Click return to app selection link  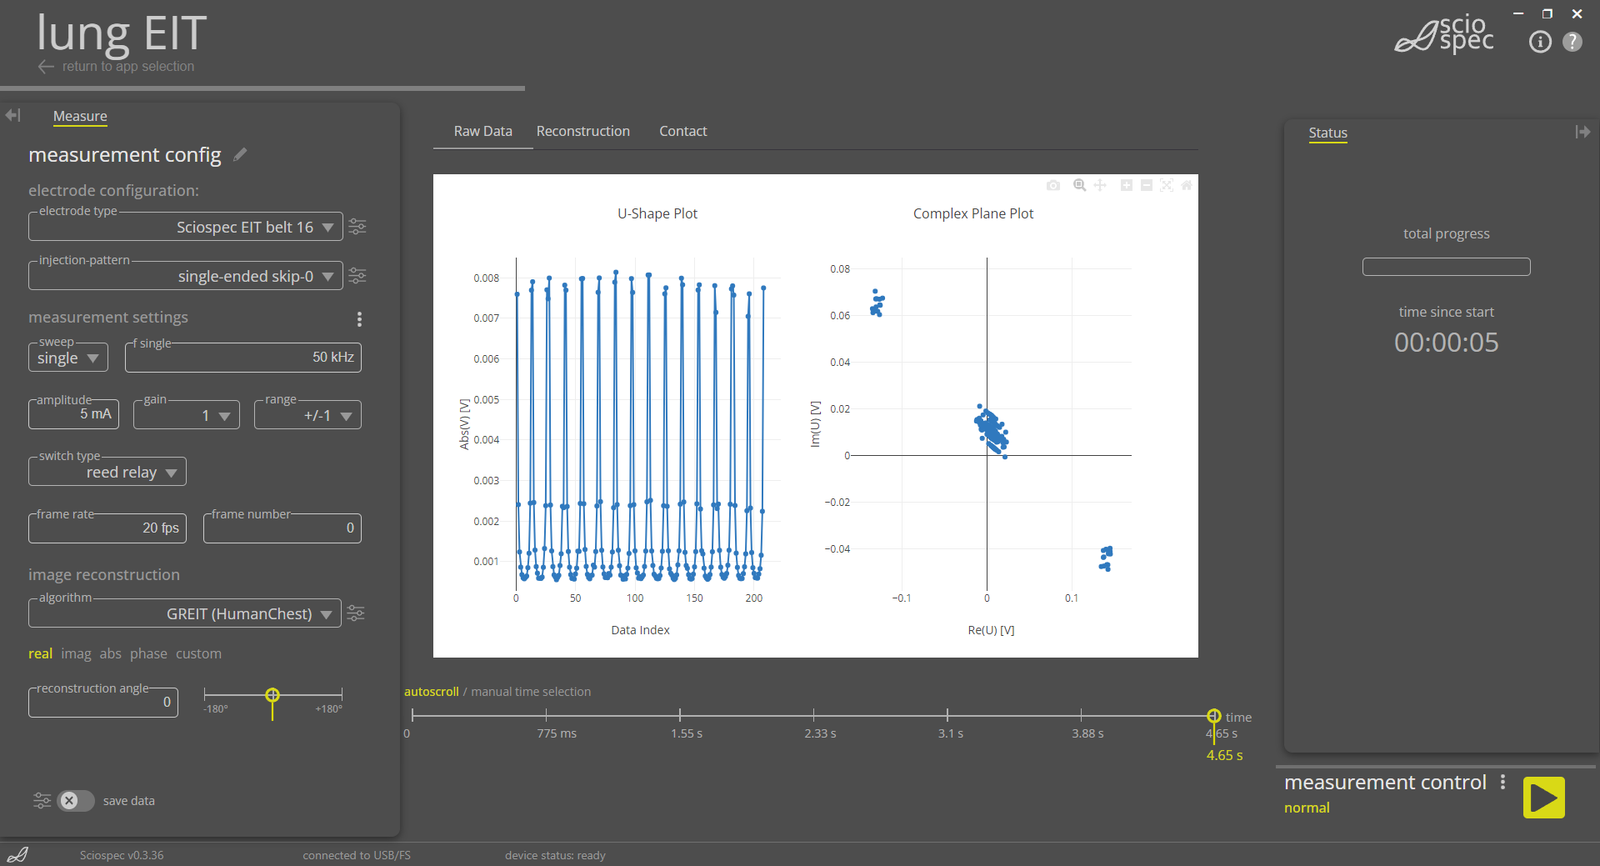(x=128, y=67)
